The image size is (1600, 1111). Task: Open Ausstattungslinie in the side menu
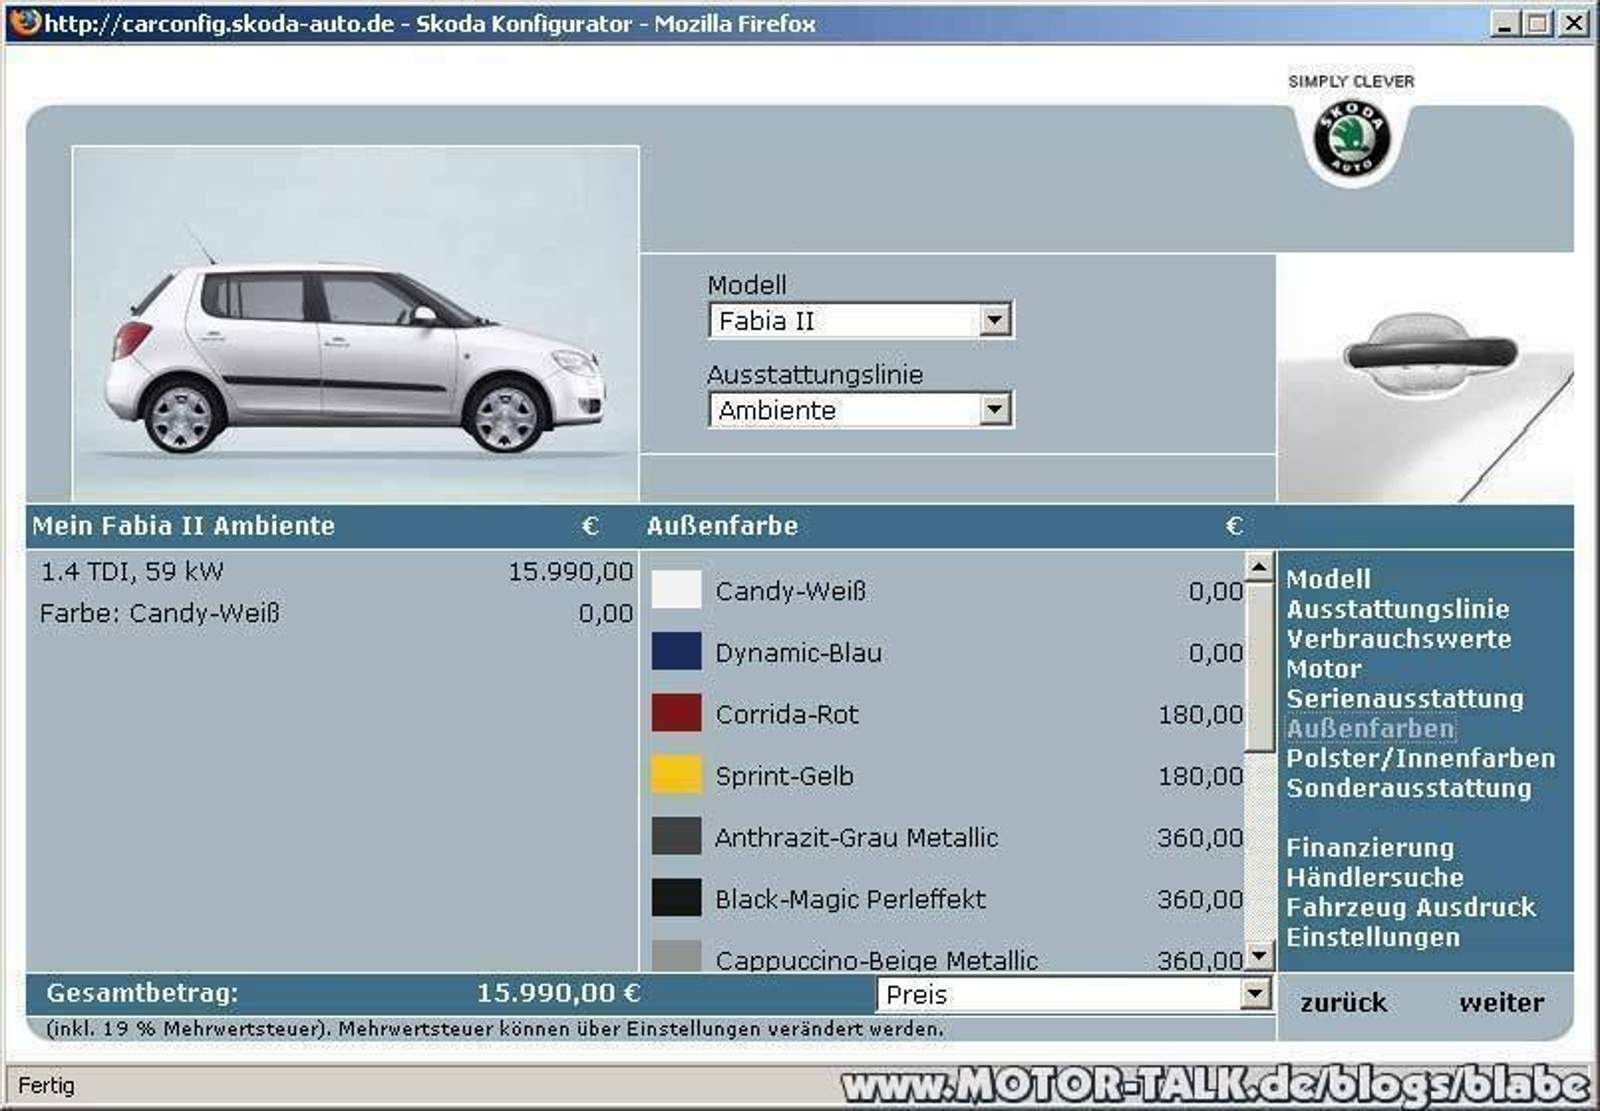1397,609
